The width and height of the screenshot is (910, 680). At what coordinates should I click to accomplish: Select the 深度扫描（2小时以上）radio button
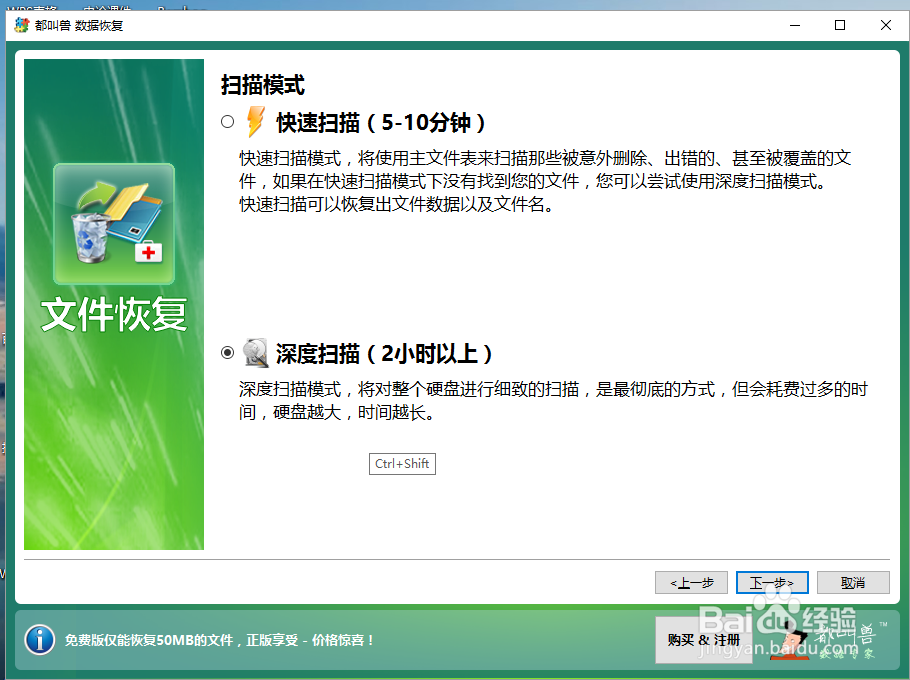click(228, 352)
